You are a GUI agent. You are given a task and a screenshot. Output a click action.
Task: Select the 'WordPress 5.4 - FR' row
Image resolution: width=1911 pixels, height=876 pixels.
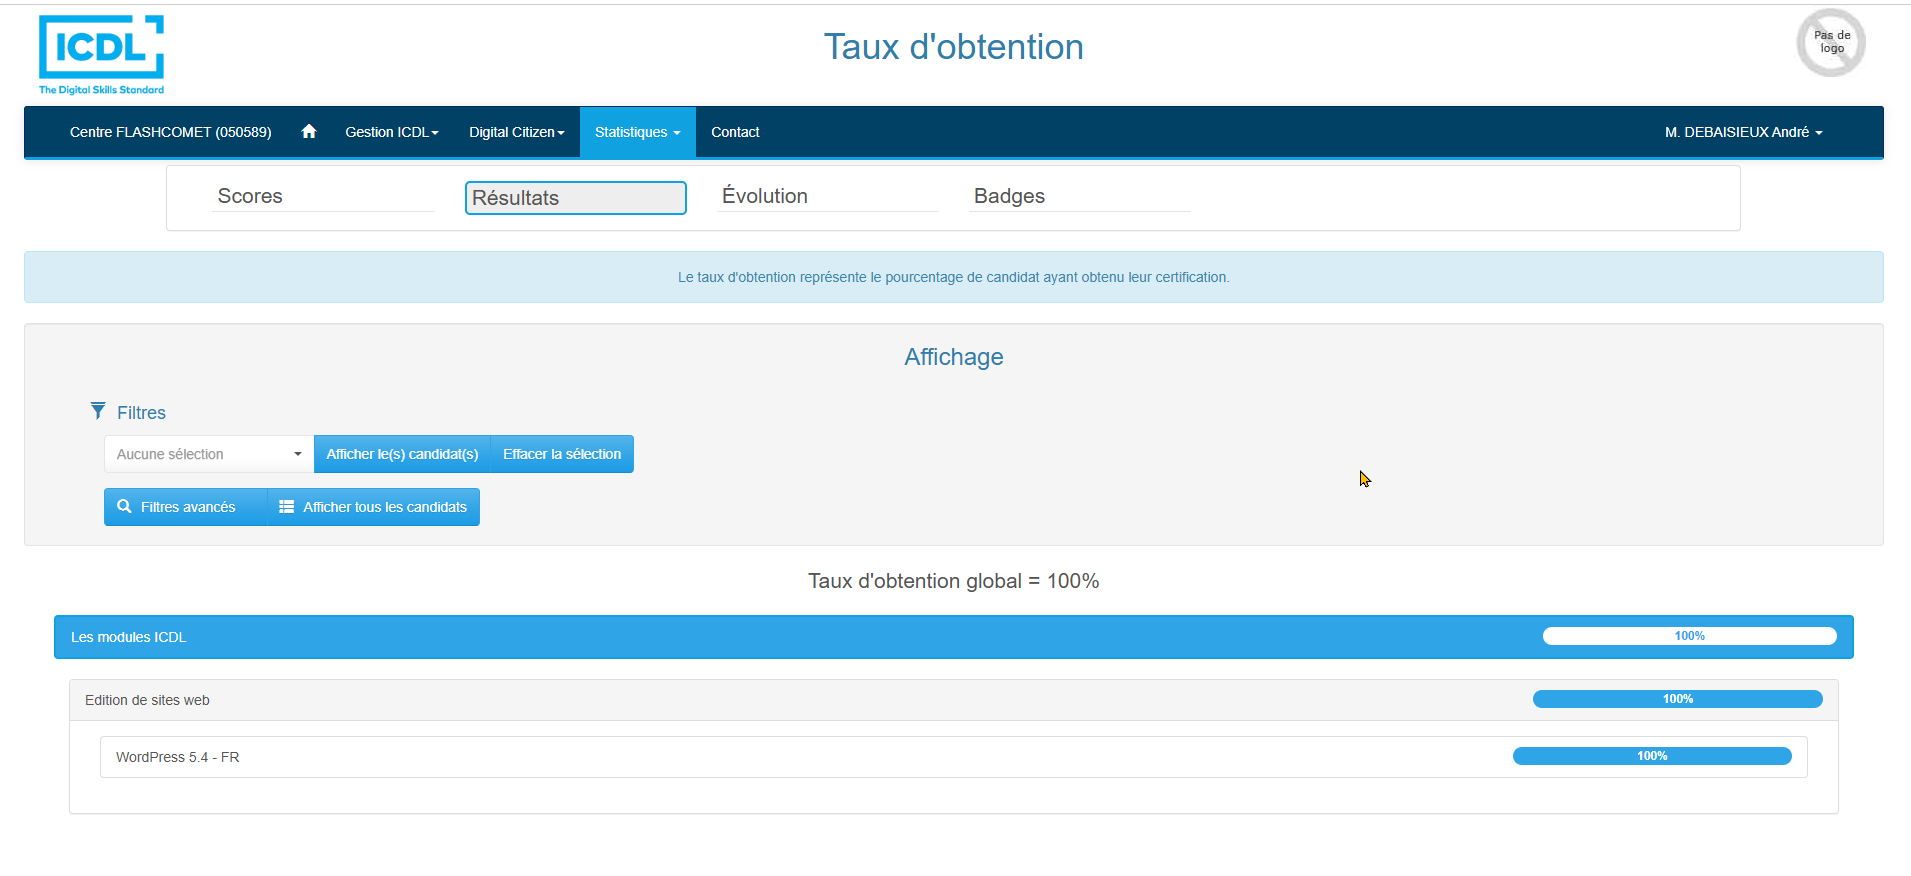pyautogui.click(x=954, y=757)
